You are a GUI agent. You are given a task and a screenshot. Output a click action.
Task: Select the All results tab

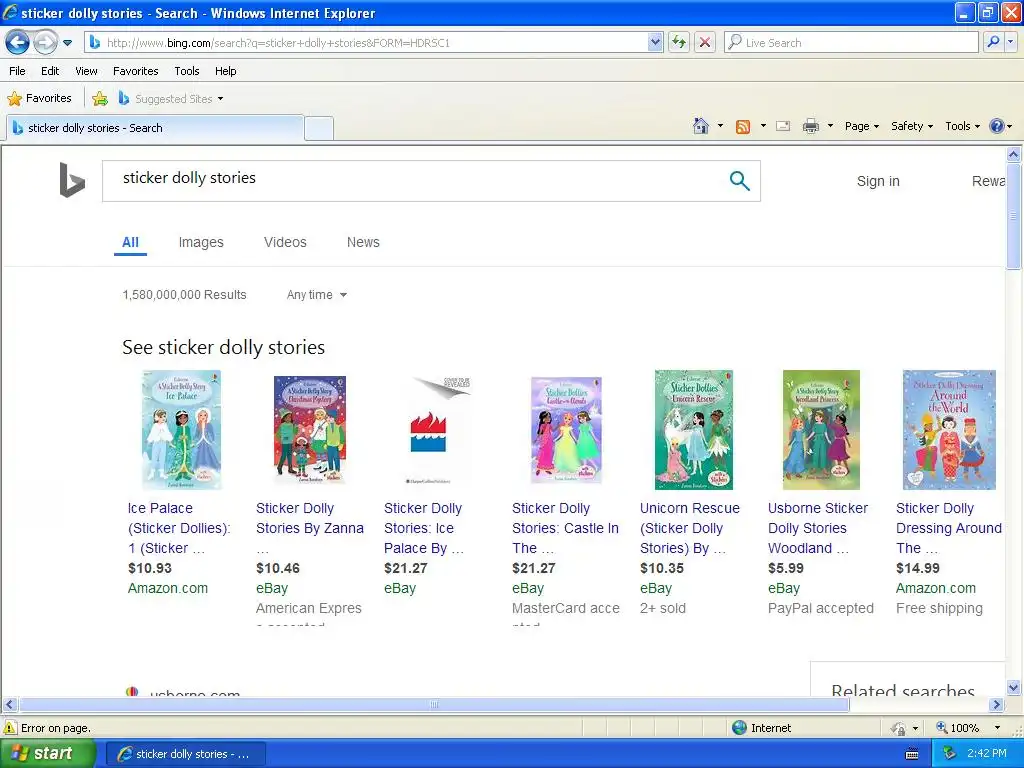130,242
